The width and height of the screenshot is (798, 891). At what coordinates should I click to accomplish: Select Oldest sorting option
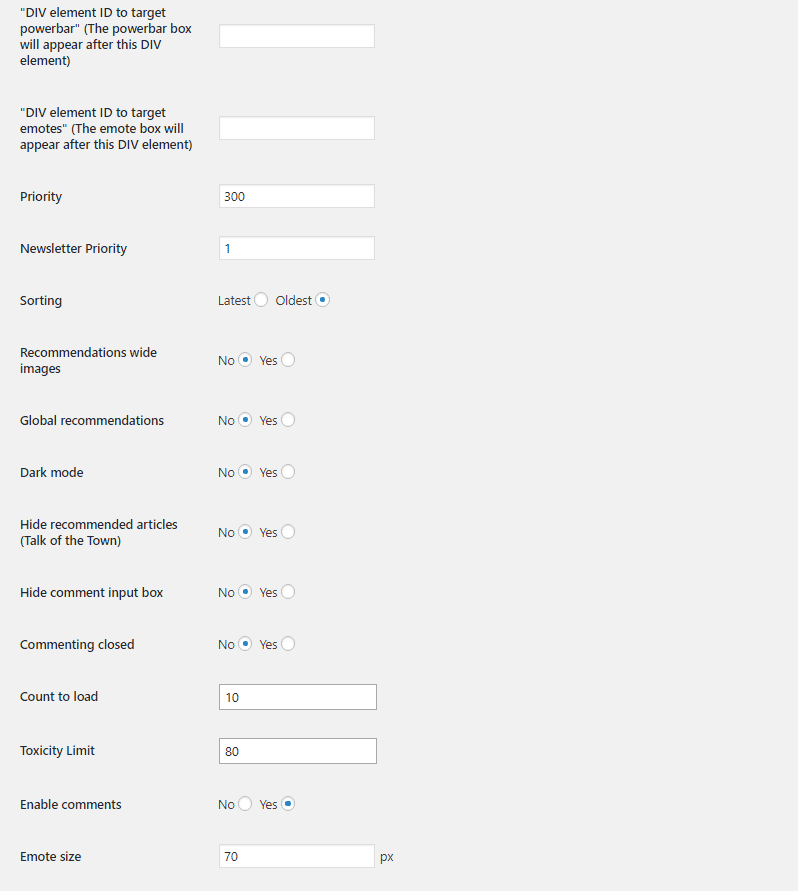pyautogui.click(x=322, y=300)
